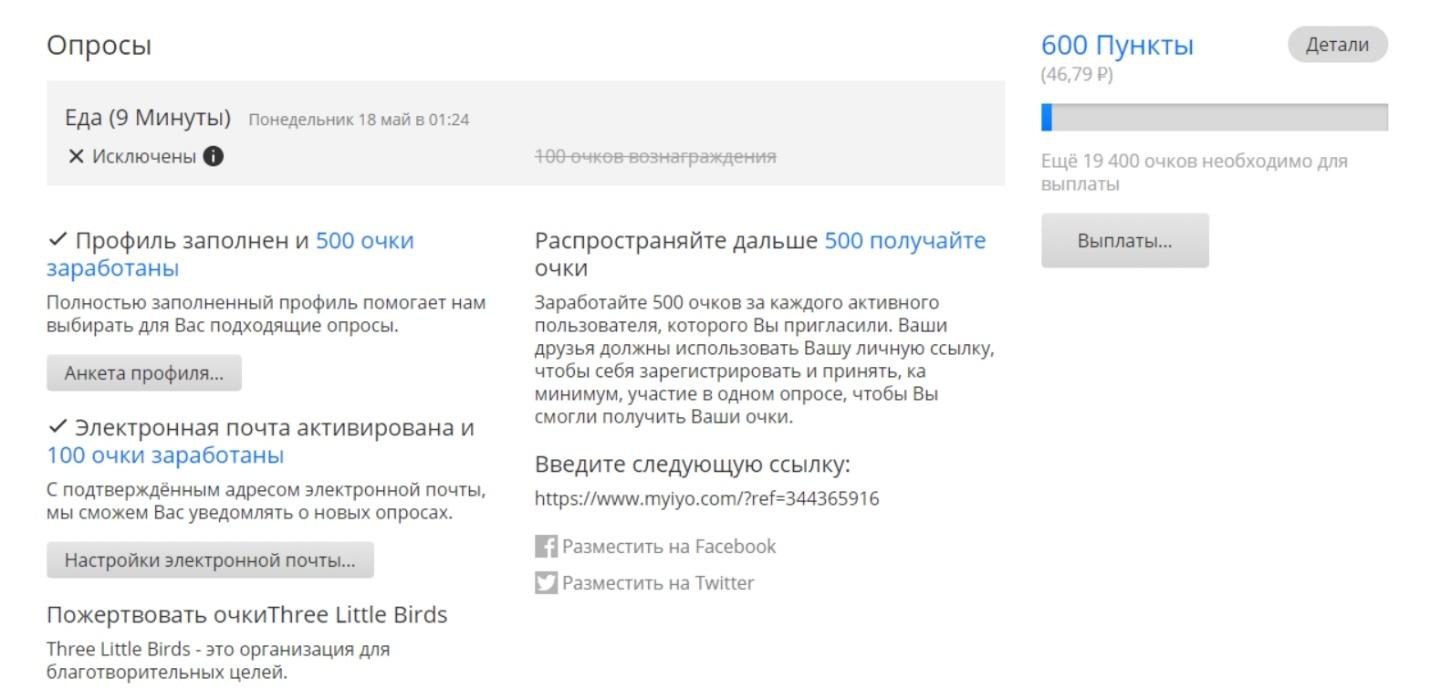Click the Facebook icon
This screenshot has width=1431, height=700.
click(x=545, y=547)
